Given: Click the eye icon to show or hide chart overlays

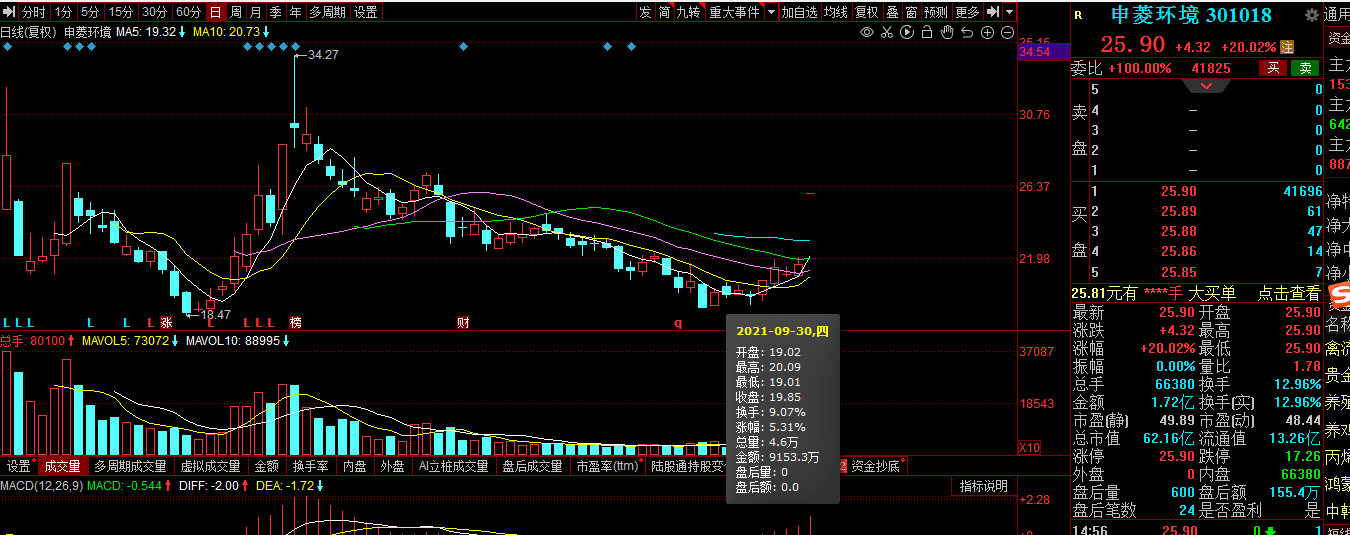Looking at the screenshot, I should (866, 32).
